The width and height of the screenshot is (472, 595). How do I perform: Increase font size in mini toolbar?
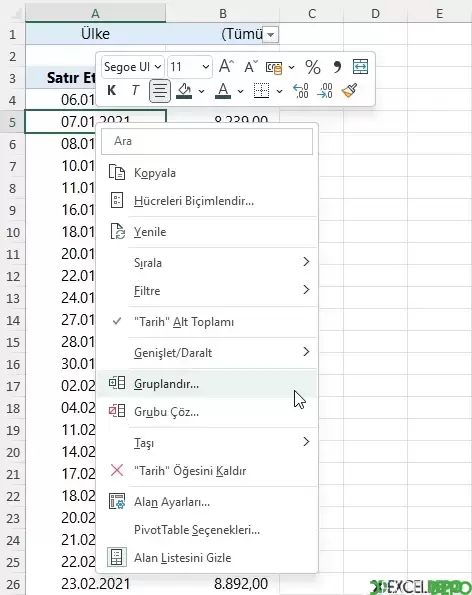(227, 67)
